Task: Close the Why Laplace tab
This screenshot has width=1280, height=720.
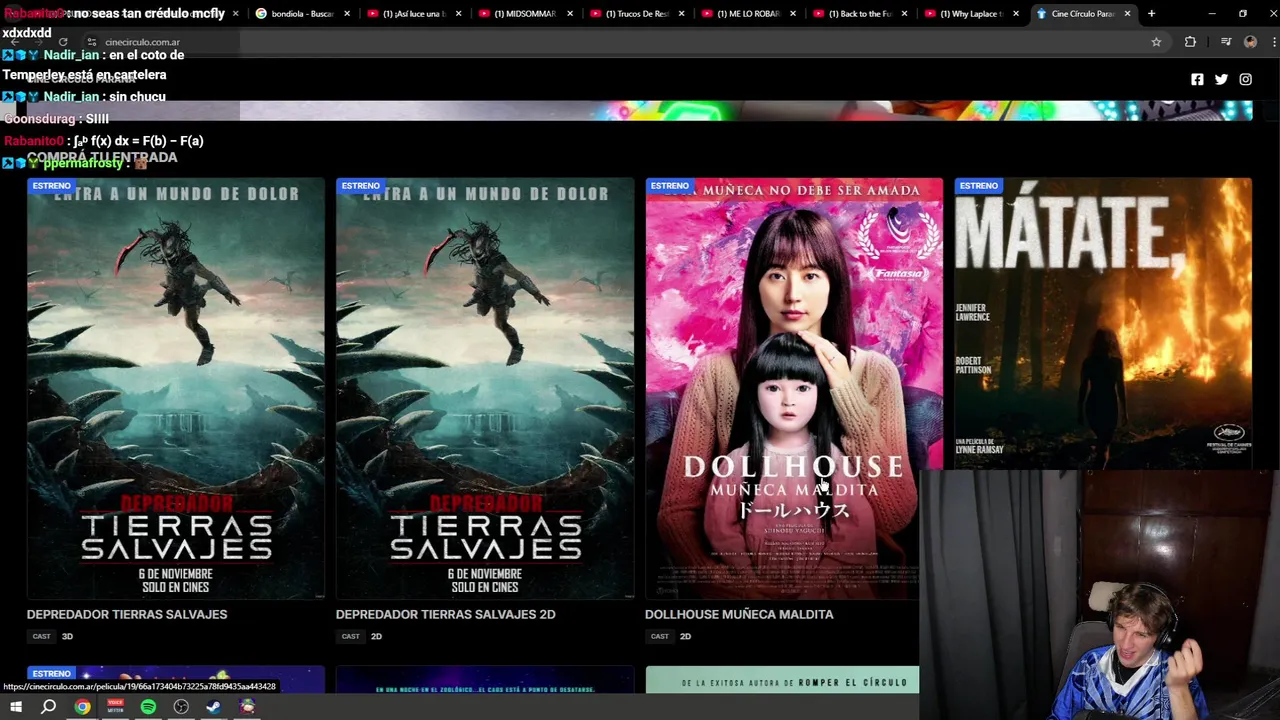Action: pos(1016,13)
